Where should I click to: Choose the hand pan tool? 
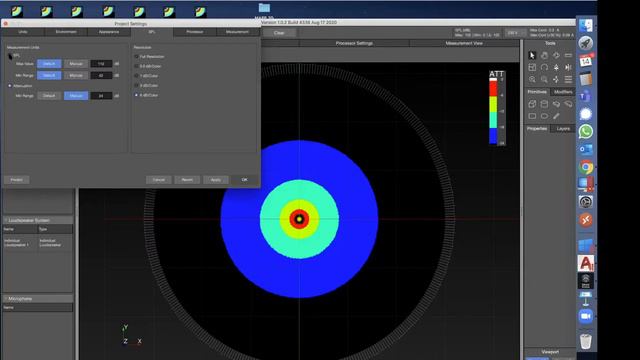point(544,55)
